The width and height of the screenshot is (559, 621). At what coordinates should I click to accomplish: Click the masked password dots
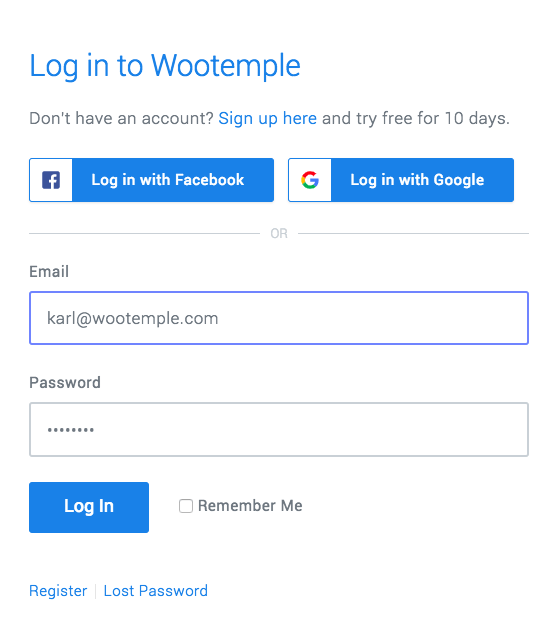[71, 430]
